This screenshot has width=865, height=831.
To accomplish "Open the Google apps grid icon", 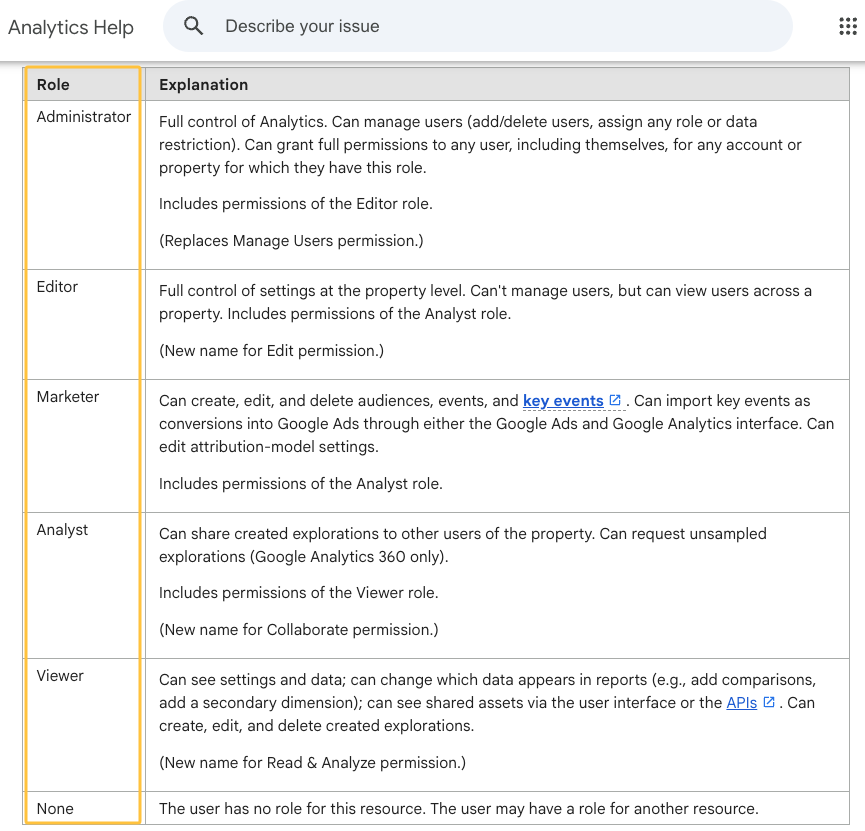I will tap(848, 26).
